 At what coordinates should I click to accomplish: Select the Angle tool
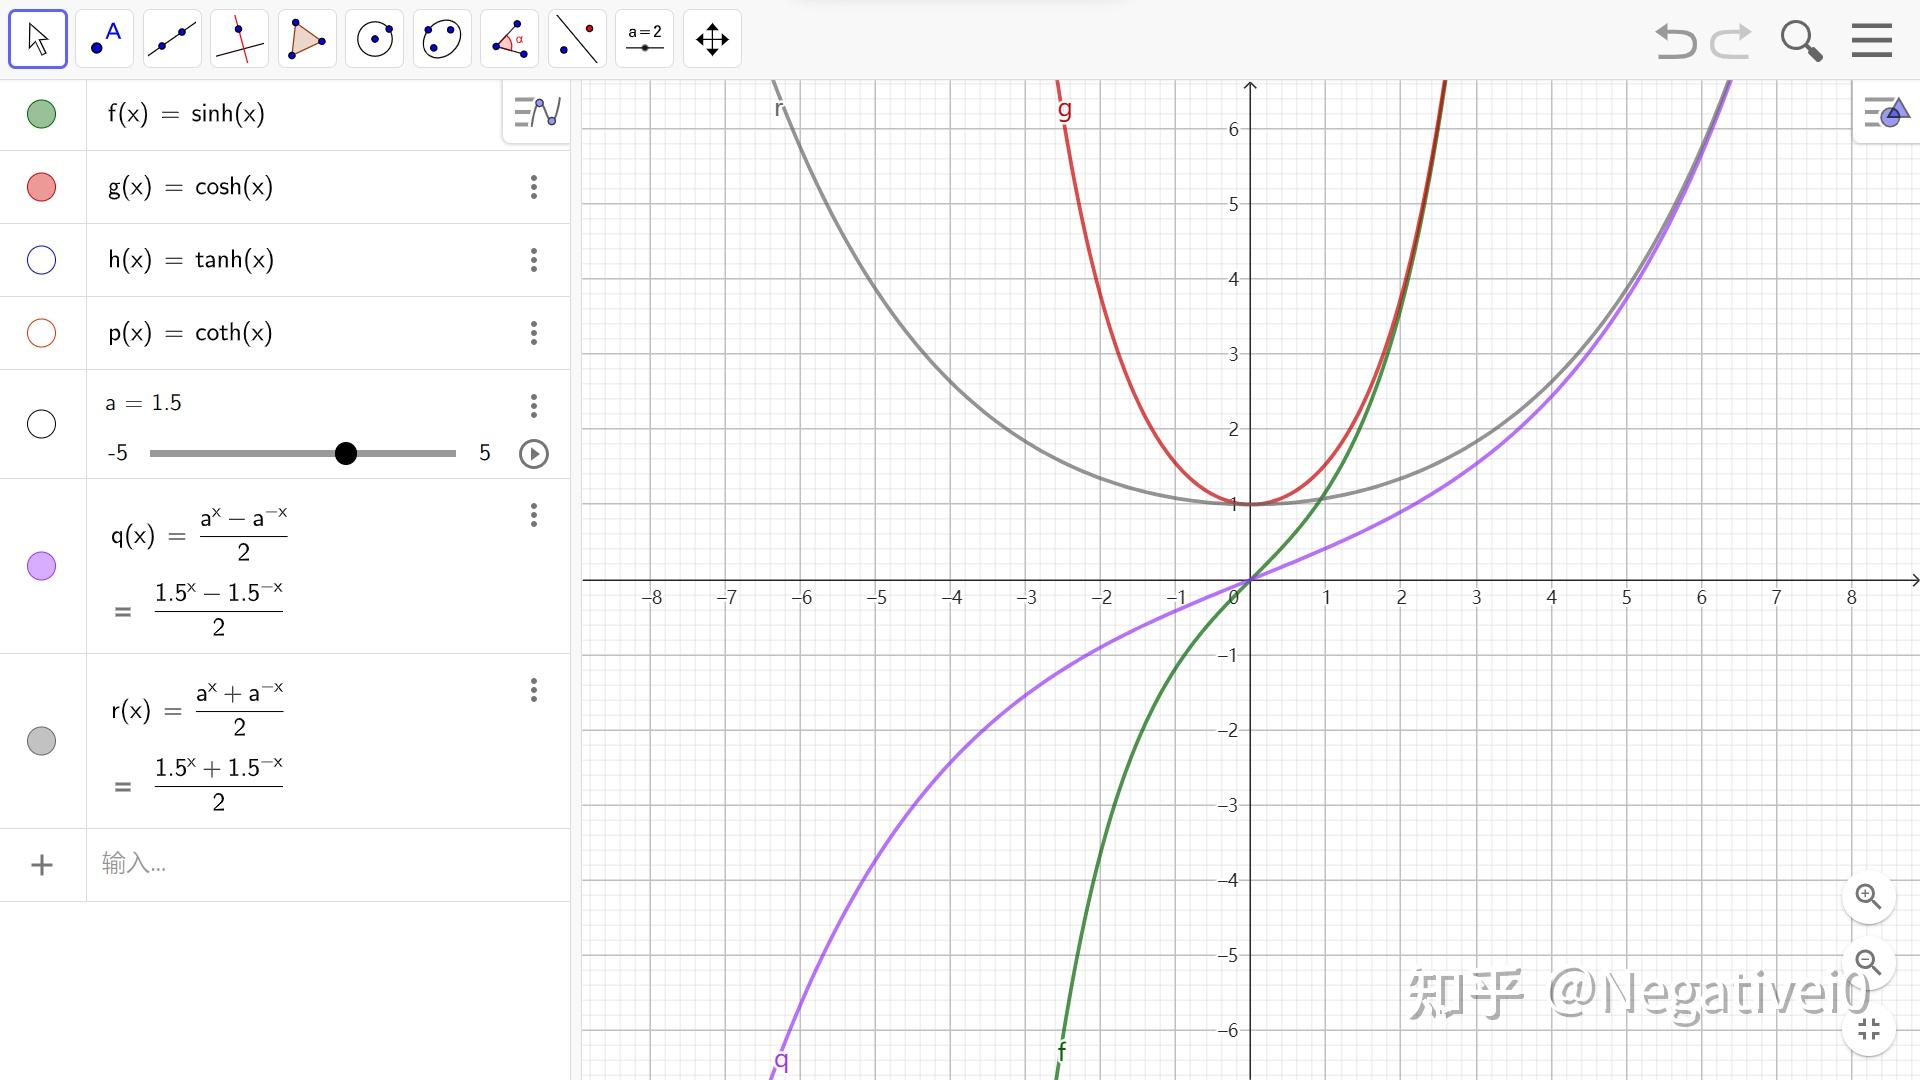(509, 40)
